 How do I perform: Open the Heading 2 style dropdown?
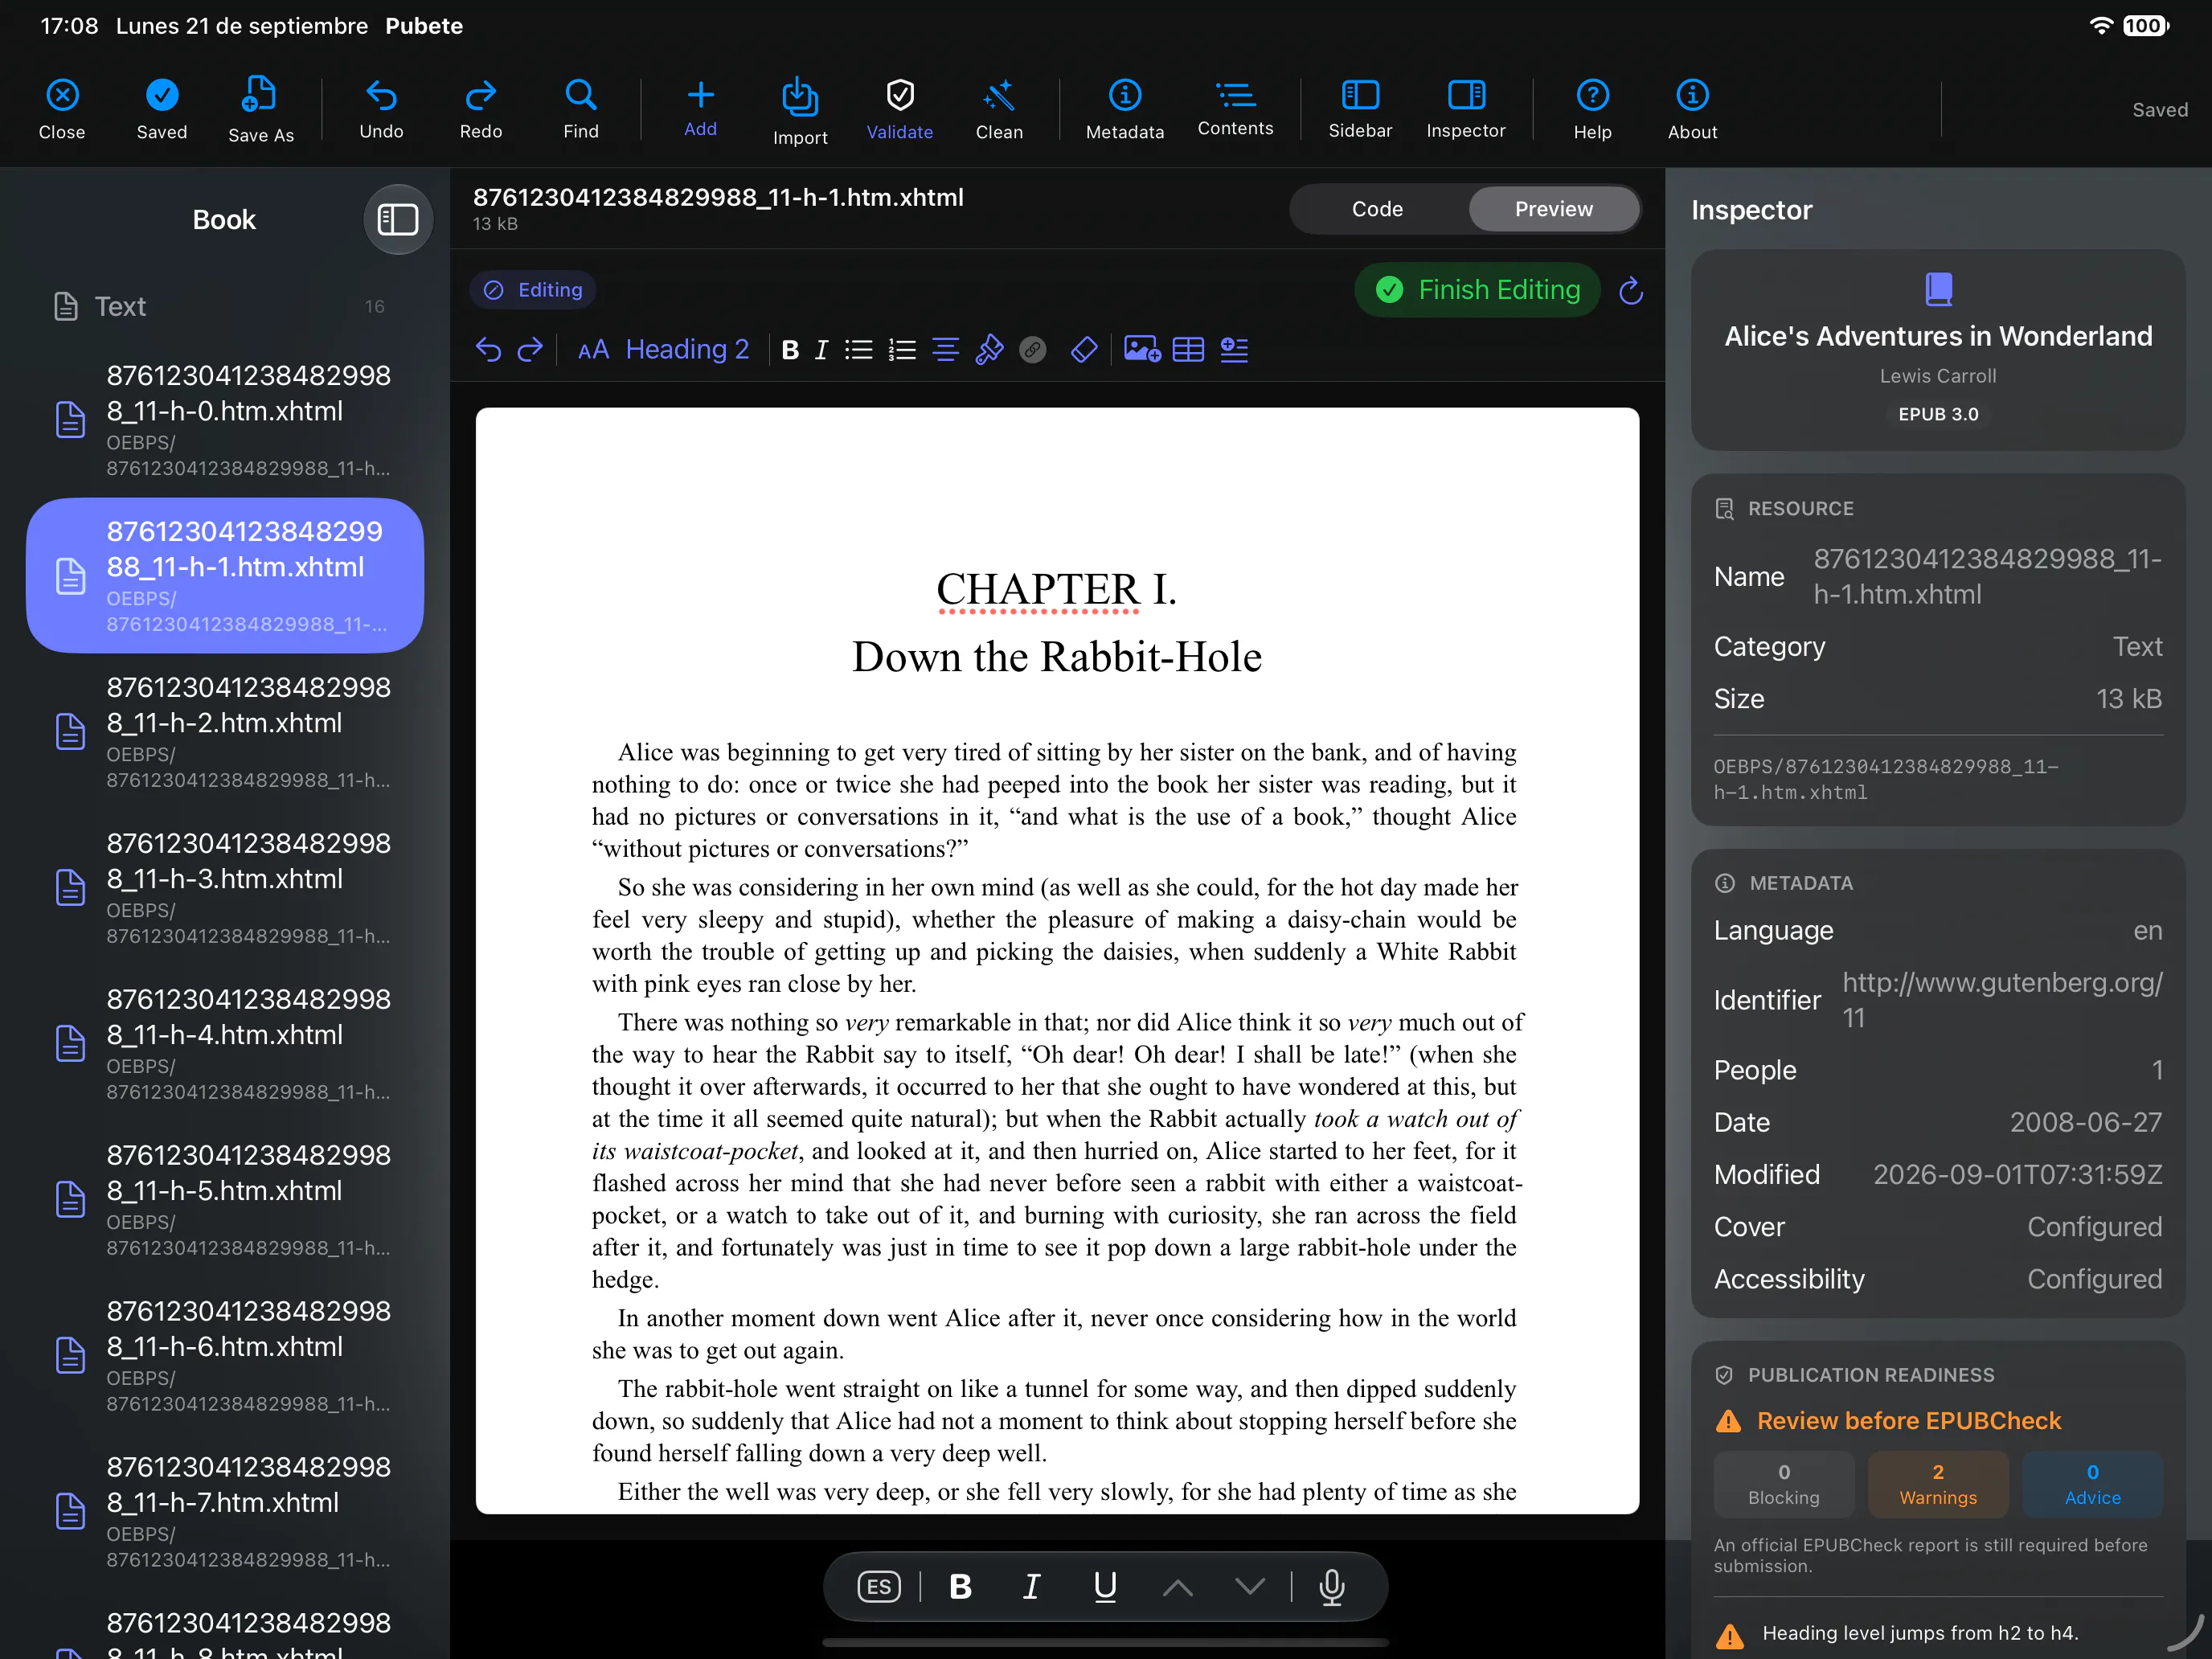point(687,349)
